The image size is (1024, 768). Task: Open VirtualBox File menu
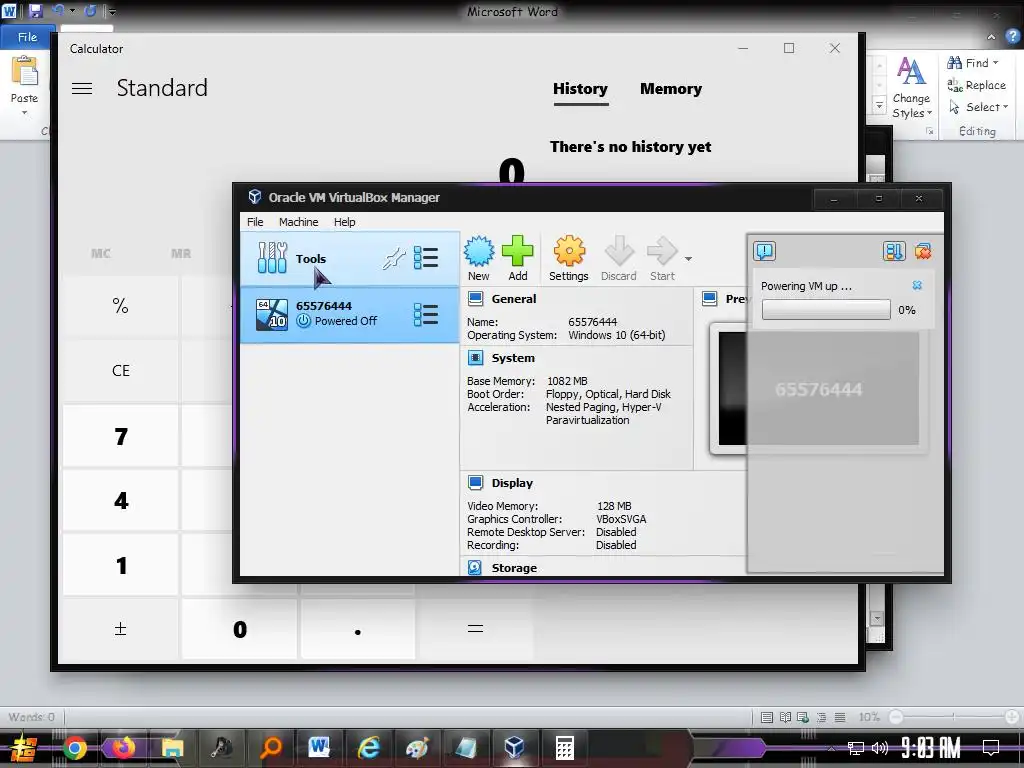click(x=255, y=222)
